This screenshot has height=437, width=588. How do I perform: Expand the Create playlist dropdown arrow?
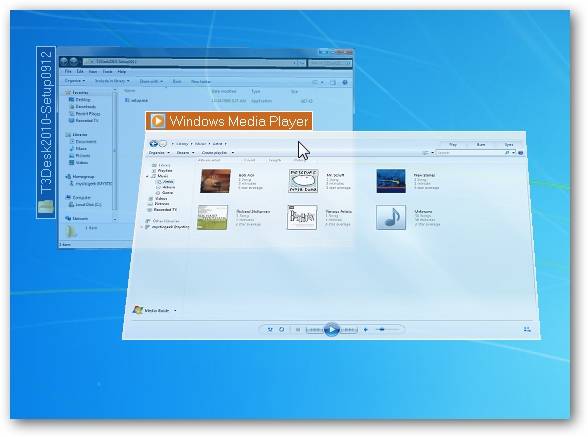(232, 153)
